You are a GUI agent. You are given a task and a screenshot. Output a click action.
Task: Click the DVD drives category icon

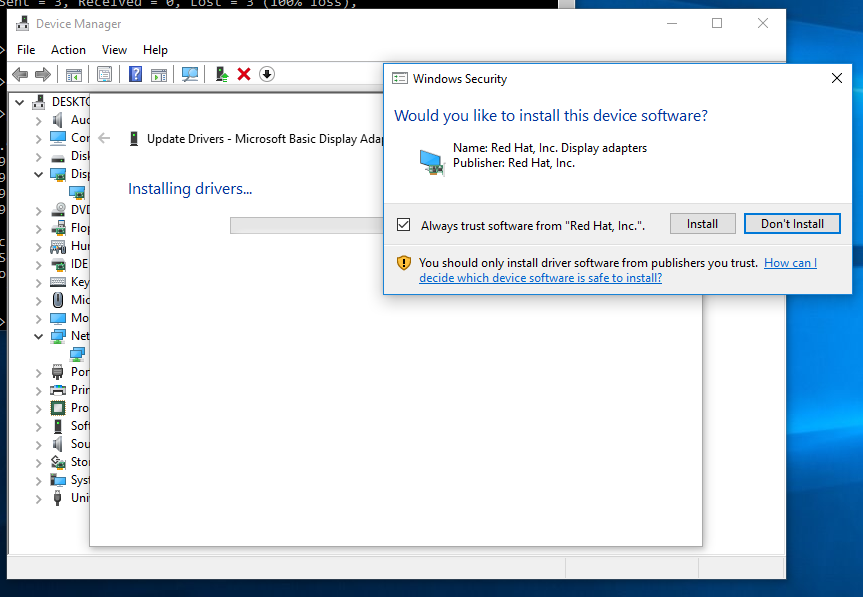pyautogui.click(x=58, y=210)
